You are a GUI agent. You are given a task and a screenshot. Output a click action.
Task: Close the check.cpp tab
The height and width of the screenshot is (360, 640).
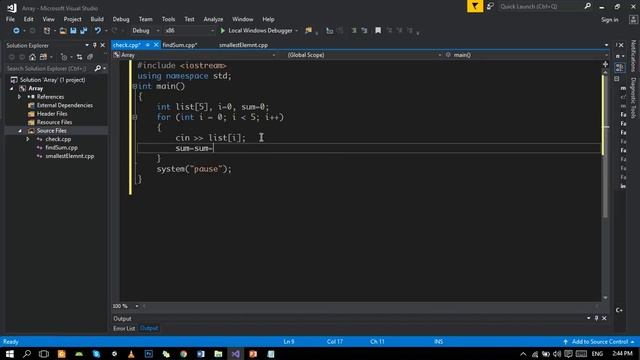156,45
